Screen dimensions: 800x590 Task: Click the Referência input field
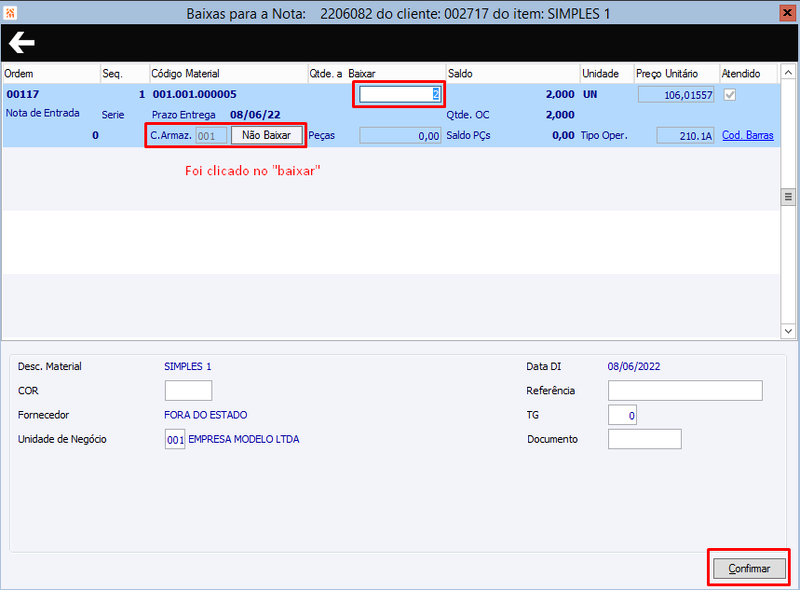tap(685, 390)
